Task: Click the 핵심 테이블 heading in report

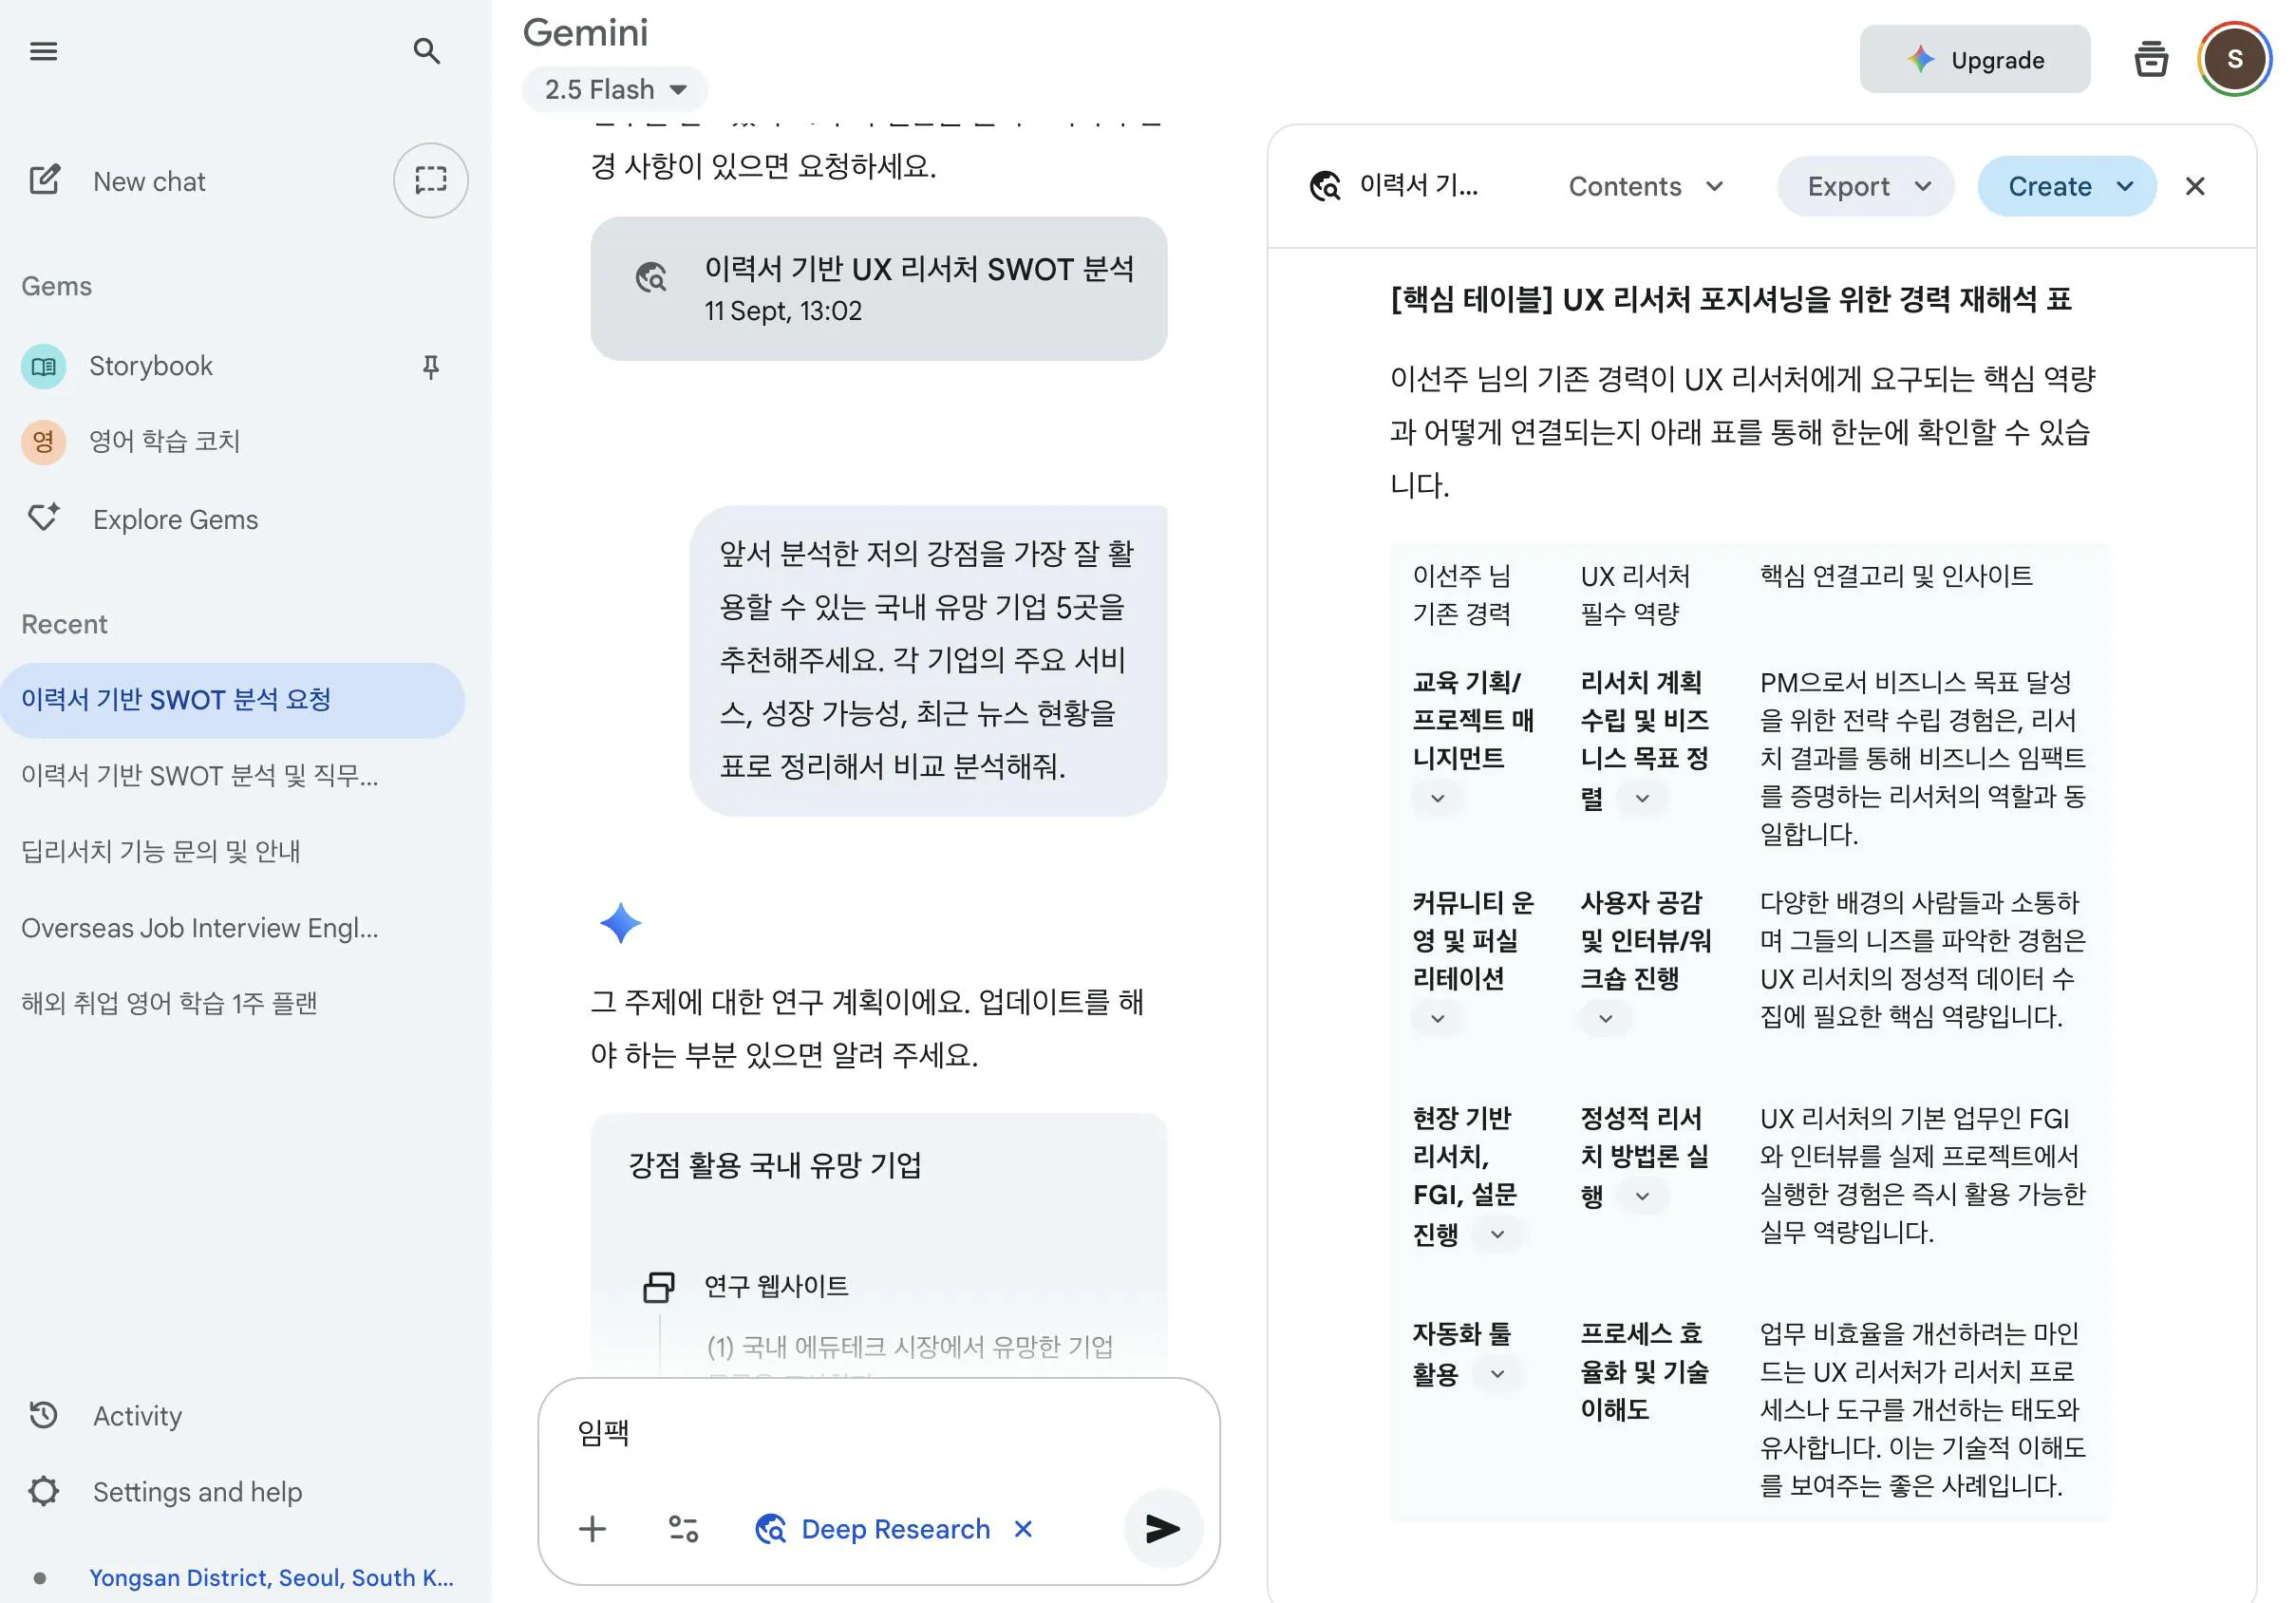Action: coord(1730,299)
